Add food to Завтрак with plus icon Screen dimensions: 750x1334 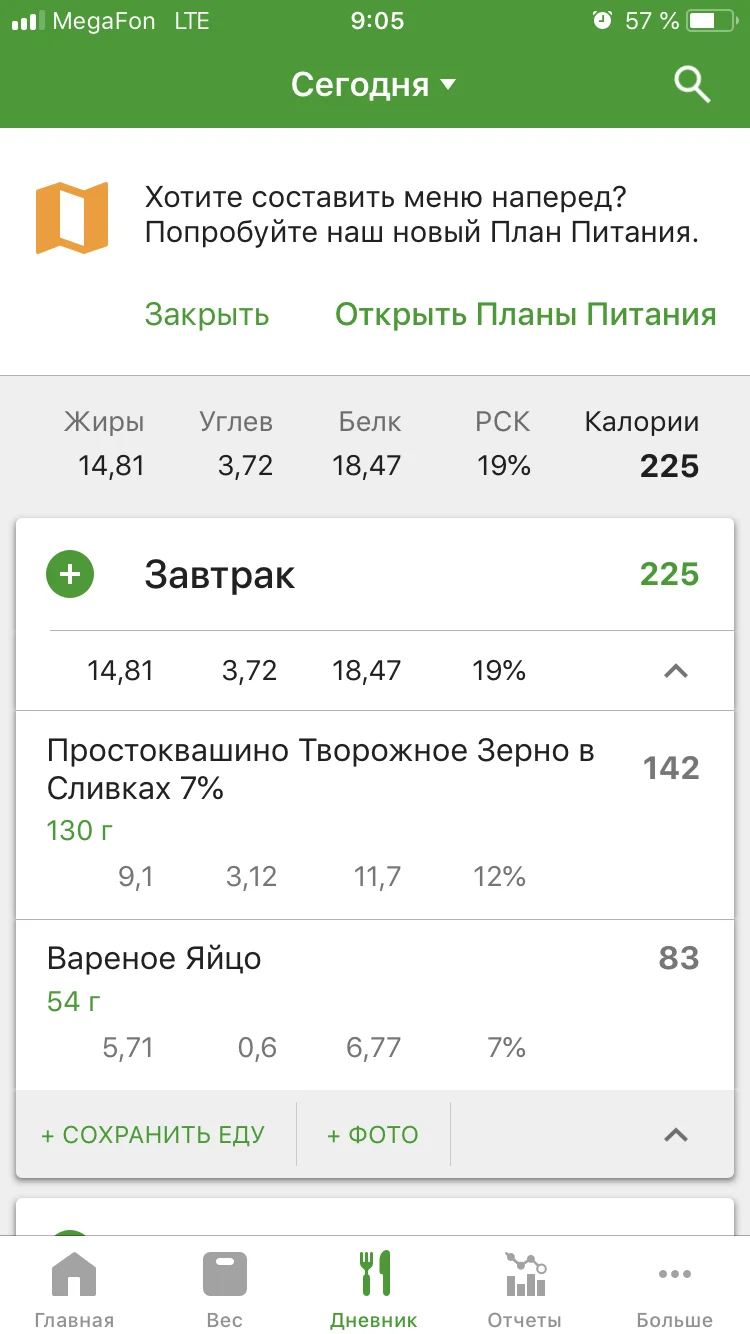pyautogui.click(x=70, y=575)
